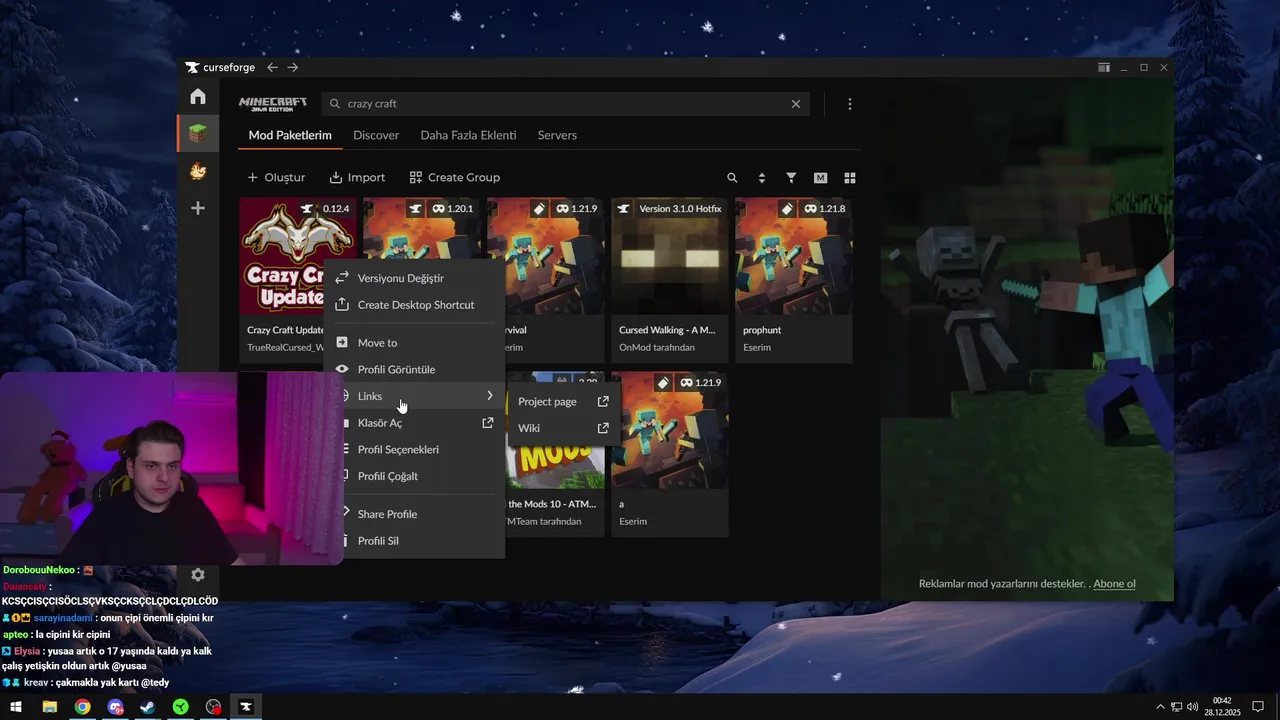Image resolution: width=1280 pixels, height=720 pixels.
Task: Click the magnifier icon to search modpacks
Action: (x=732, y=178)
